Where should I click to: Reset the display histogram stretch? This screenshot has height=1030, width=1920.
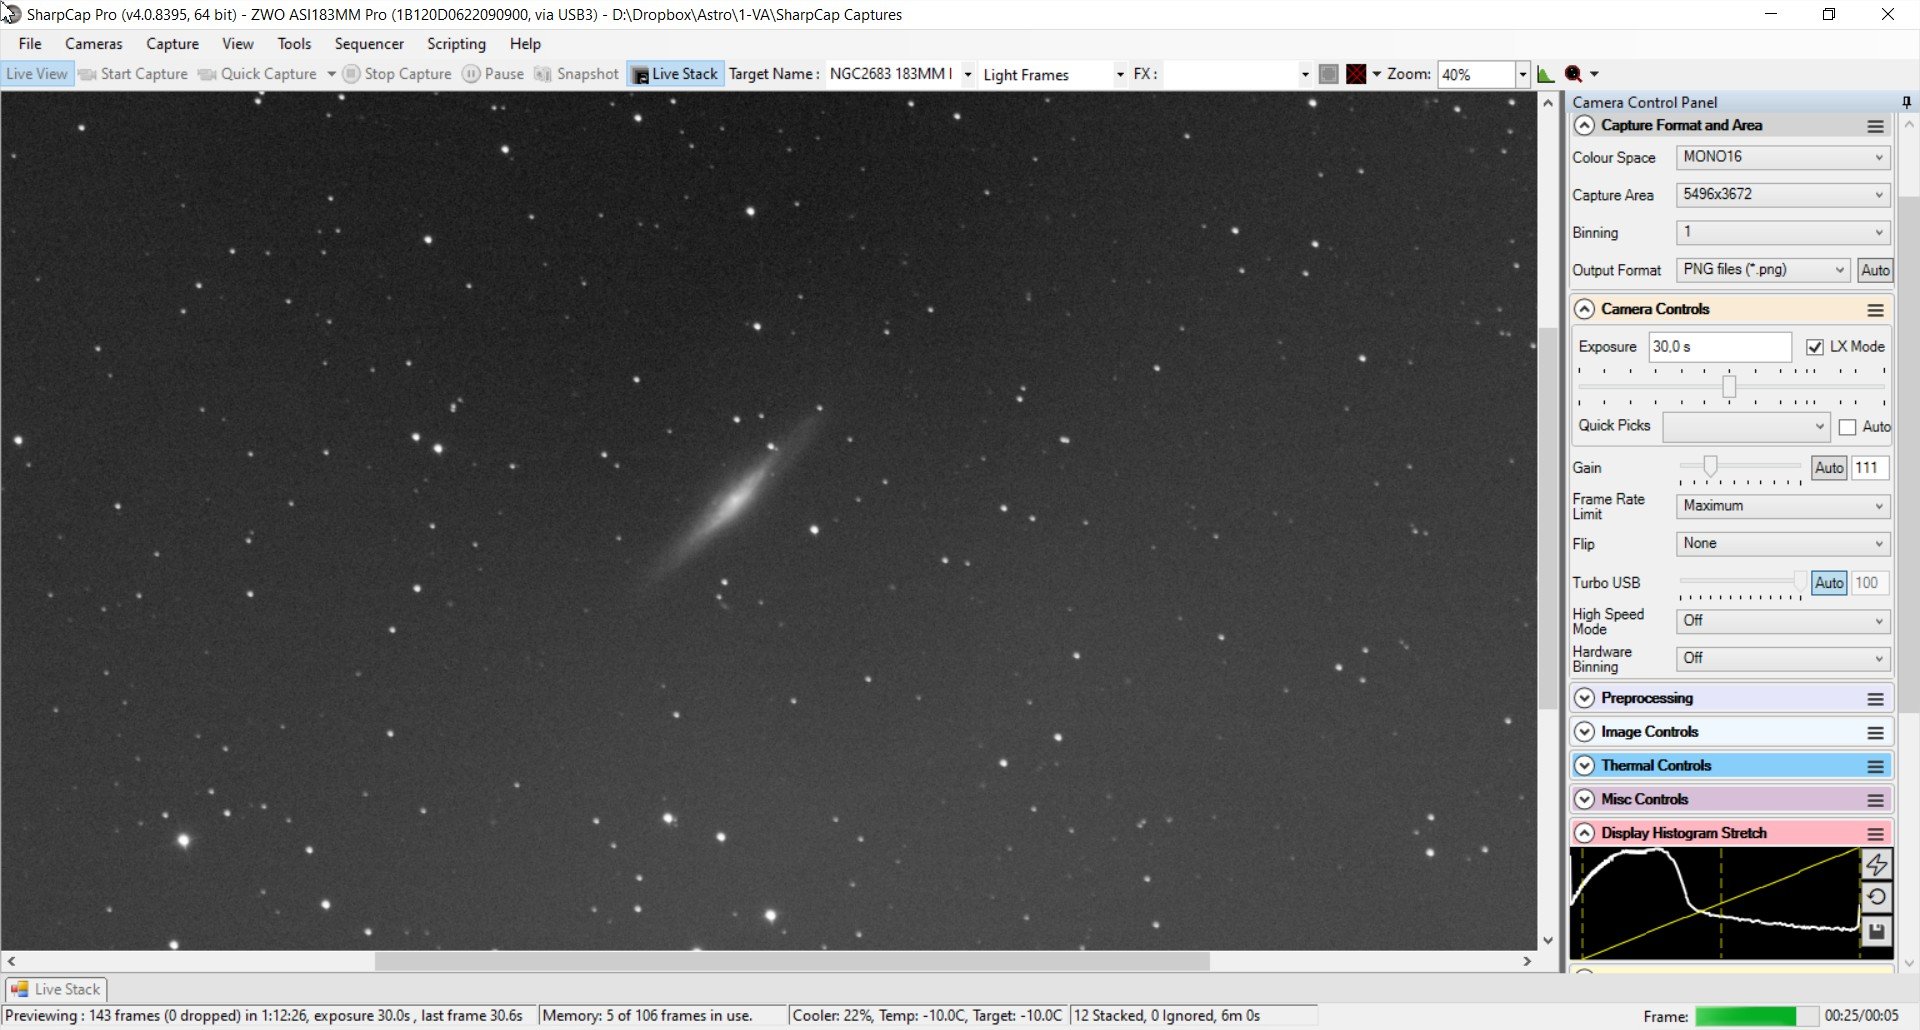point(1876,898)
